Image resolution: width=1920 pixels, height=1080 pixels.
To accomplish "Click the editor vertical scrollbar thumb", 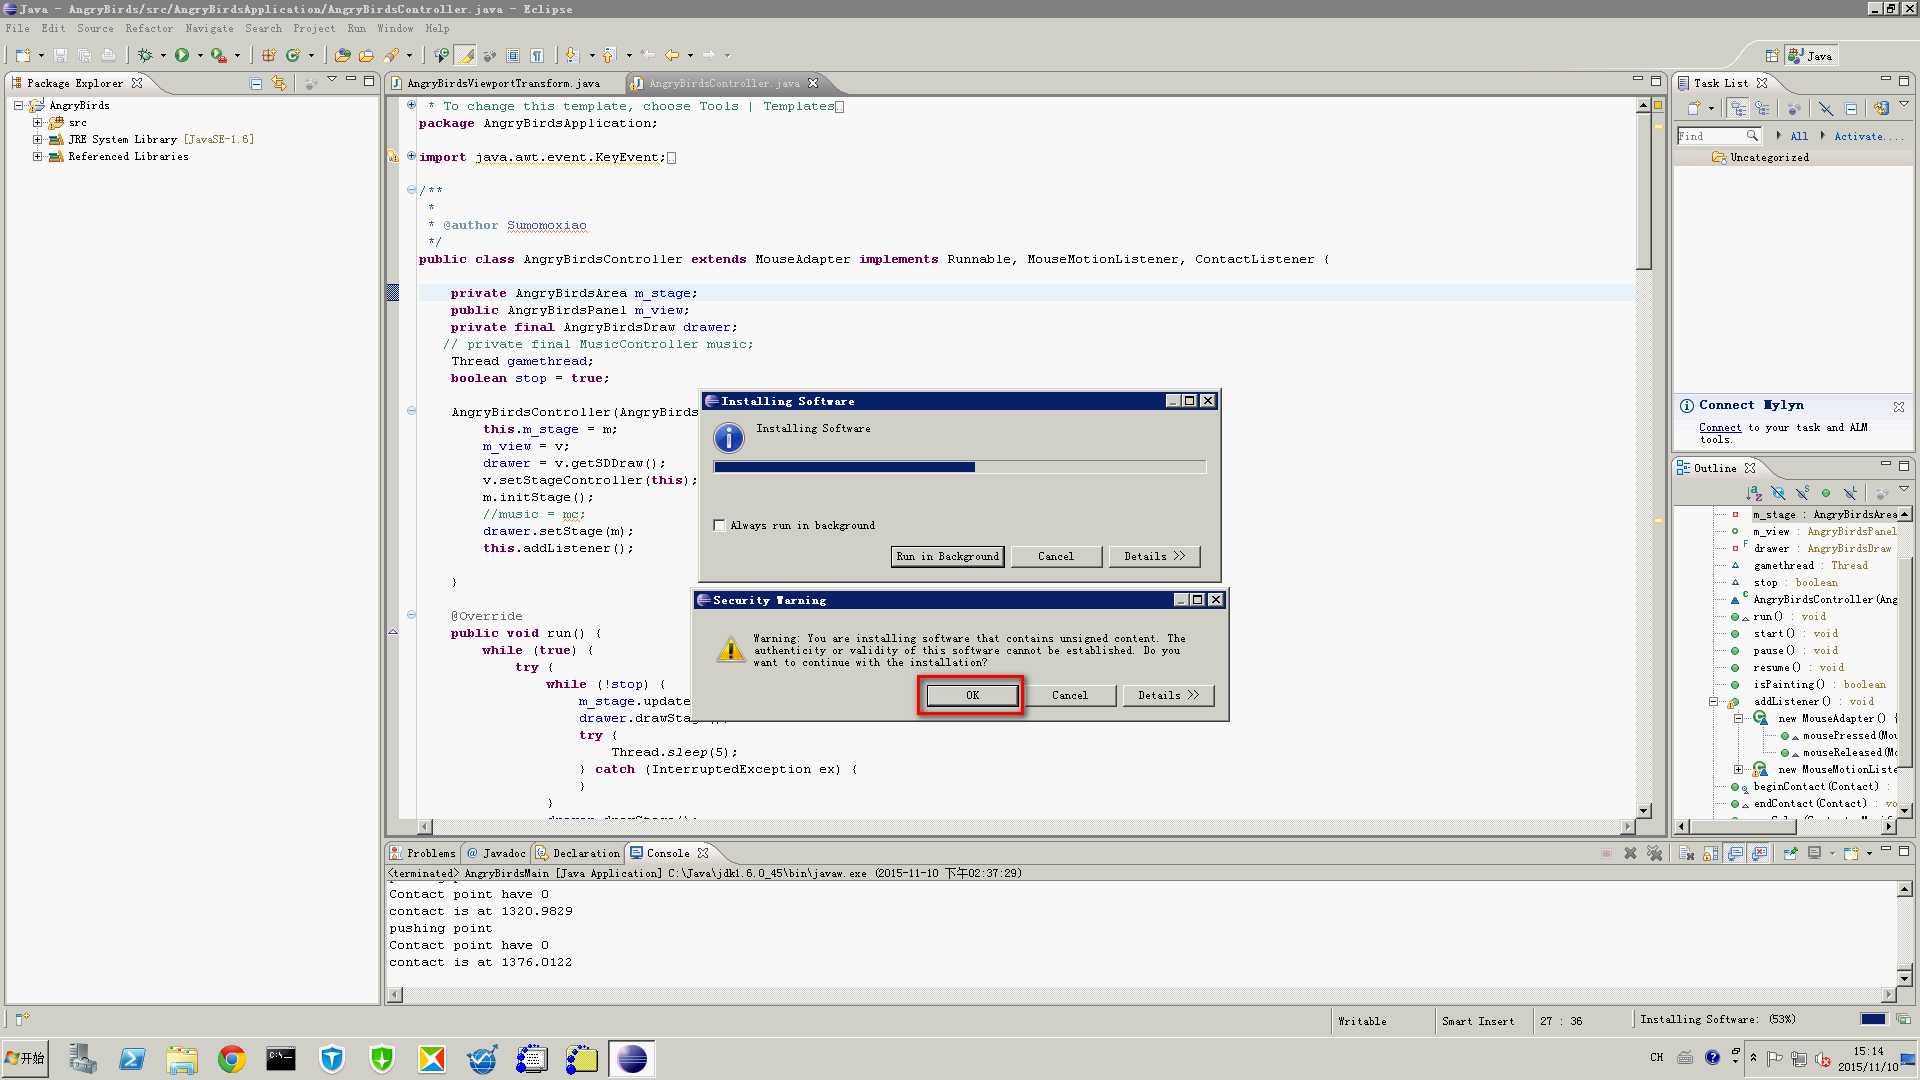I will click(1644, 190).
